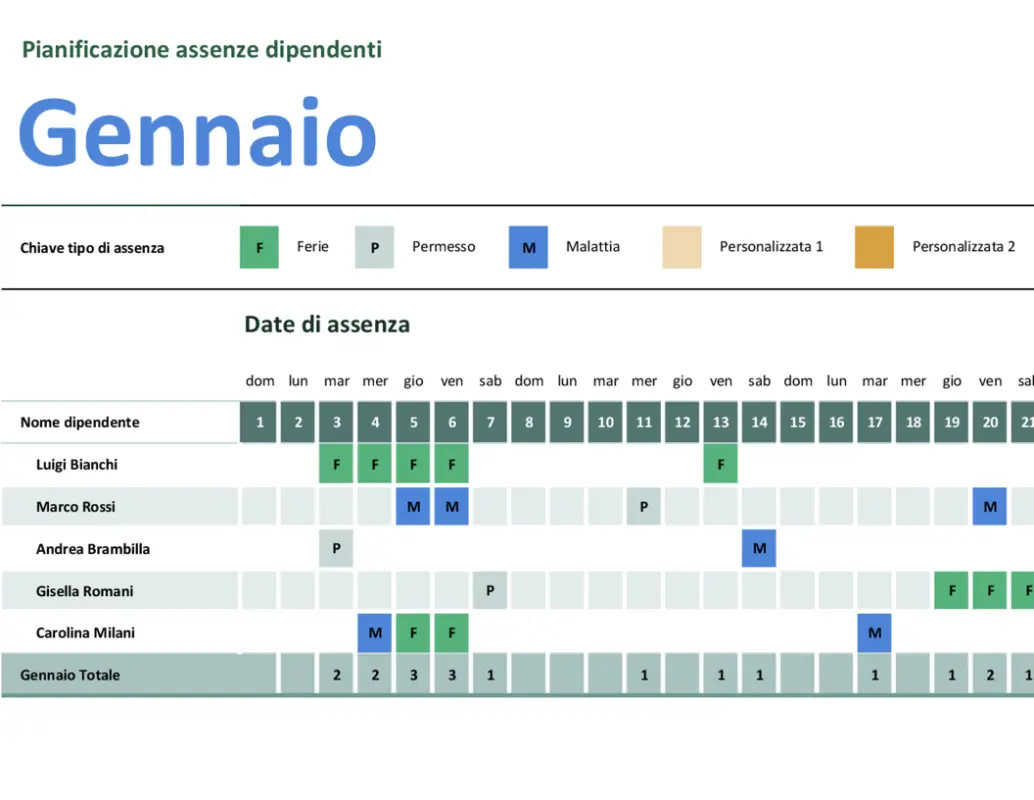
Task: Click the Date di assenza heading
Action: pos(327,324)
